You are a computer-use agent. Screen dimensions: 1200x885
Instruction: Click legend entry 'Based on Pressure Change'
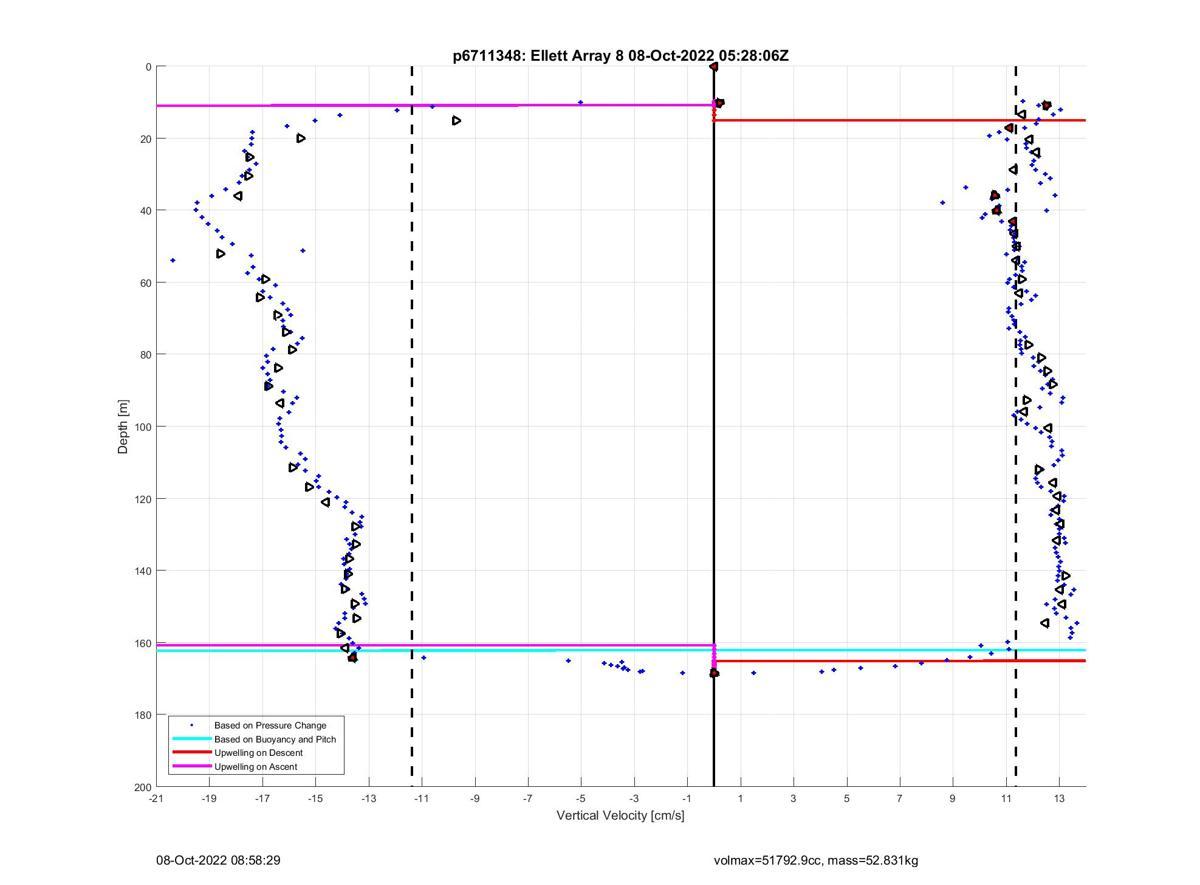point(270,725)
